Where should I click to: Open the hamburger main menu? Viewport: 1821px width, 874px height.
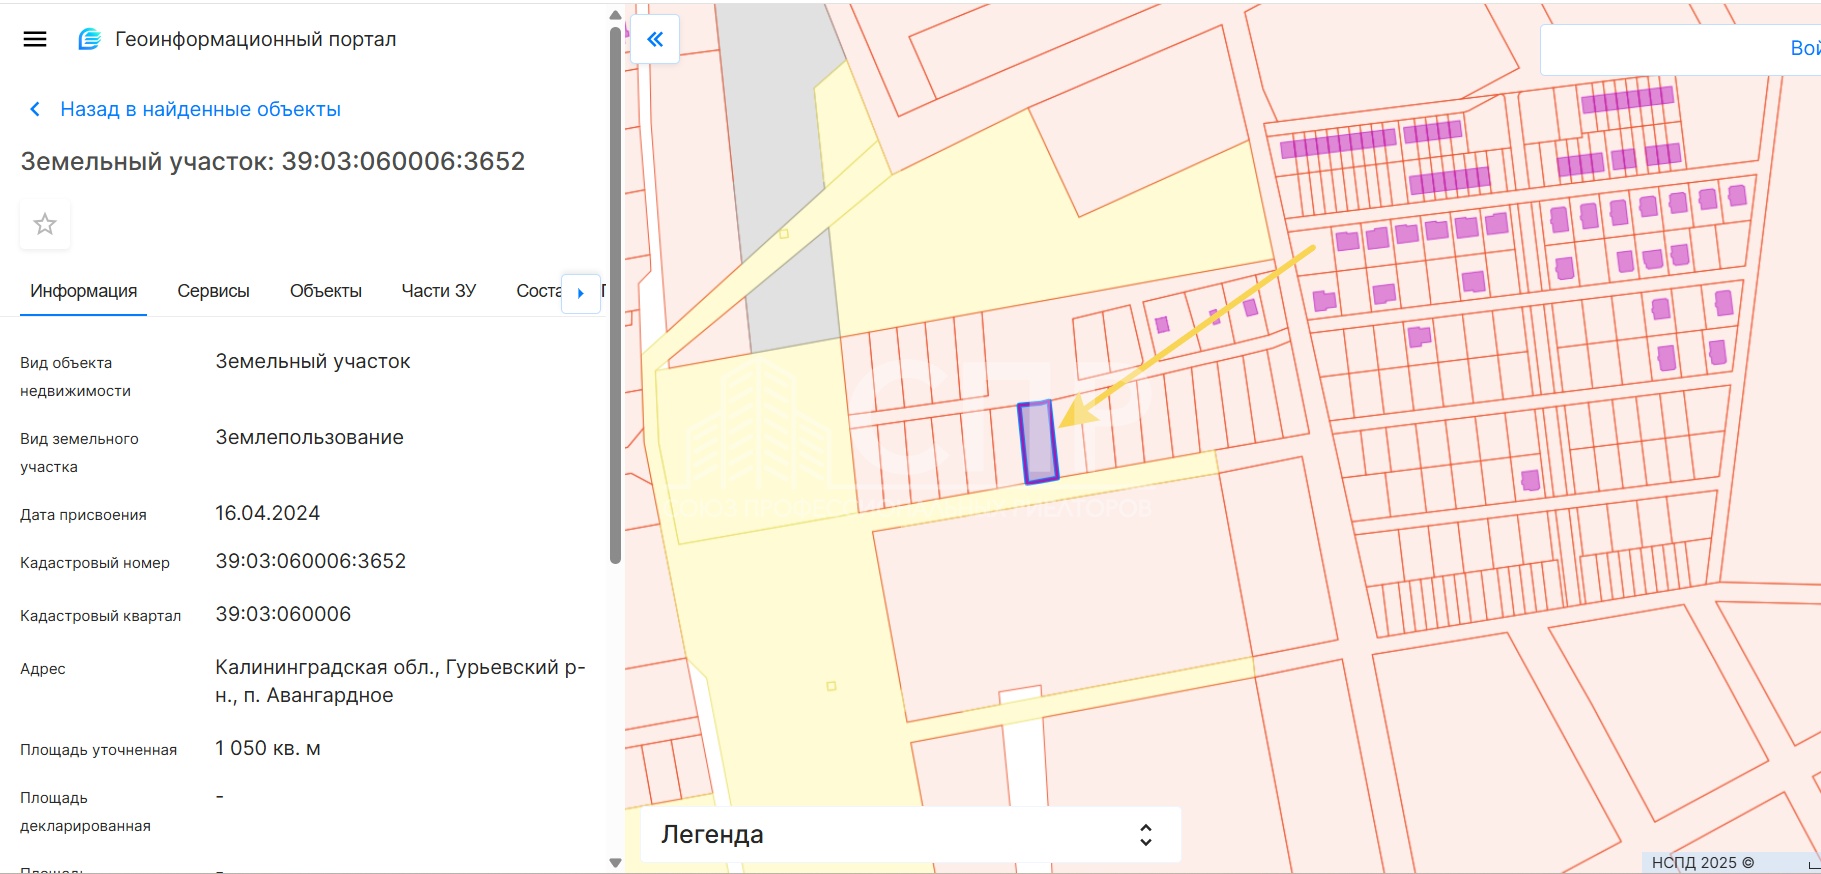(35, 39)
